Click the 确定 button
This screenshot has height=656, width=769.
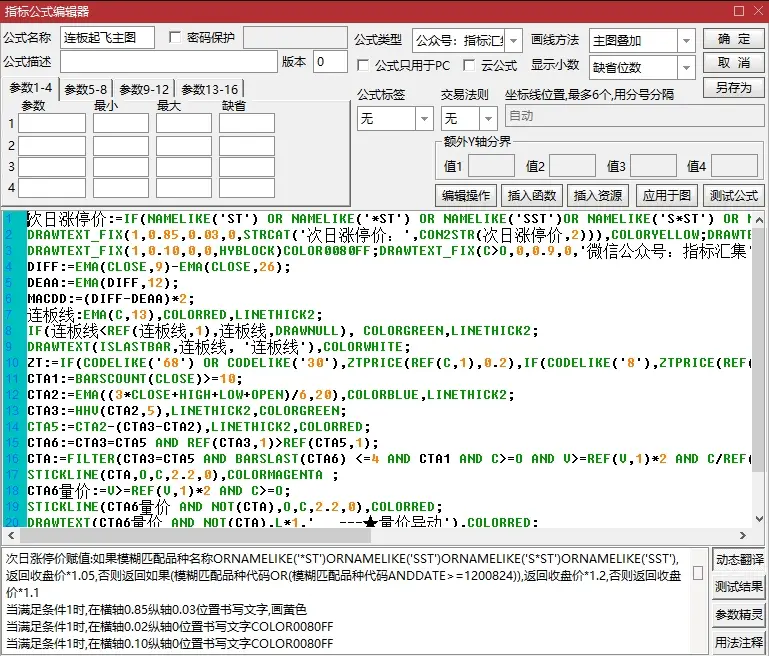734,39
